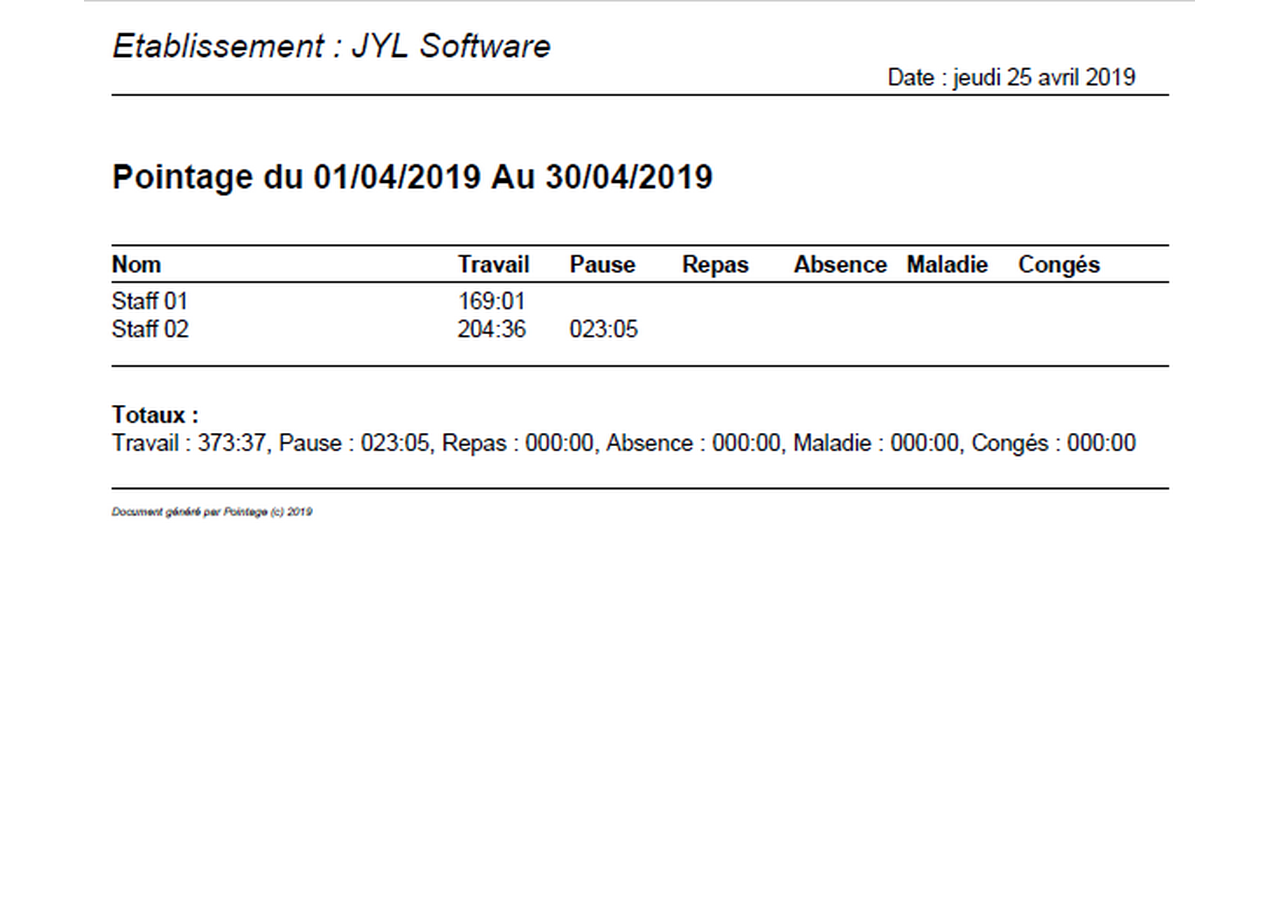Select total Travail value 373:37

pos(232,443)
